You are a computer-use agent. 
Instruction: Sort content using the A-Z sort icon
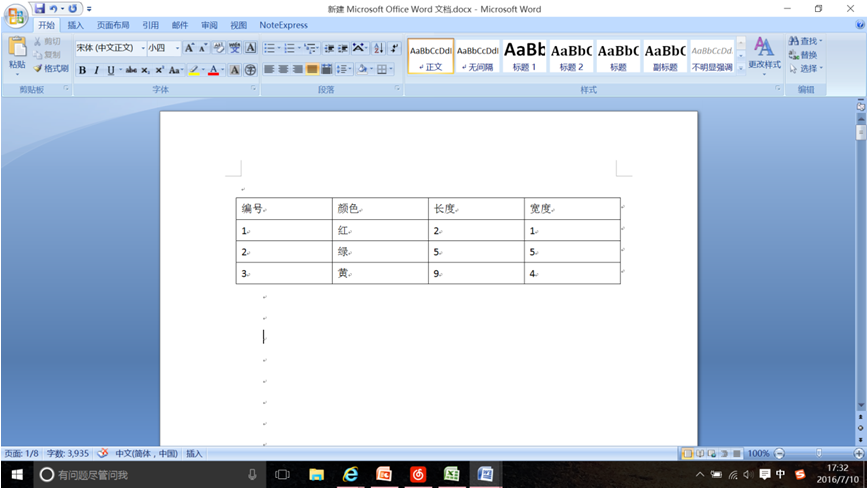pyautogui.click(x=379, y=48)
